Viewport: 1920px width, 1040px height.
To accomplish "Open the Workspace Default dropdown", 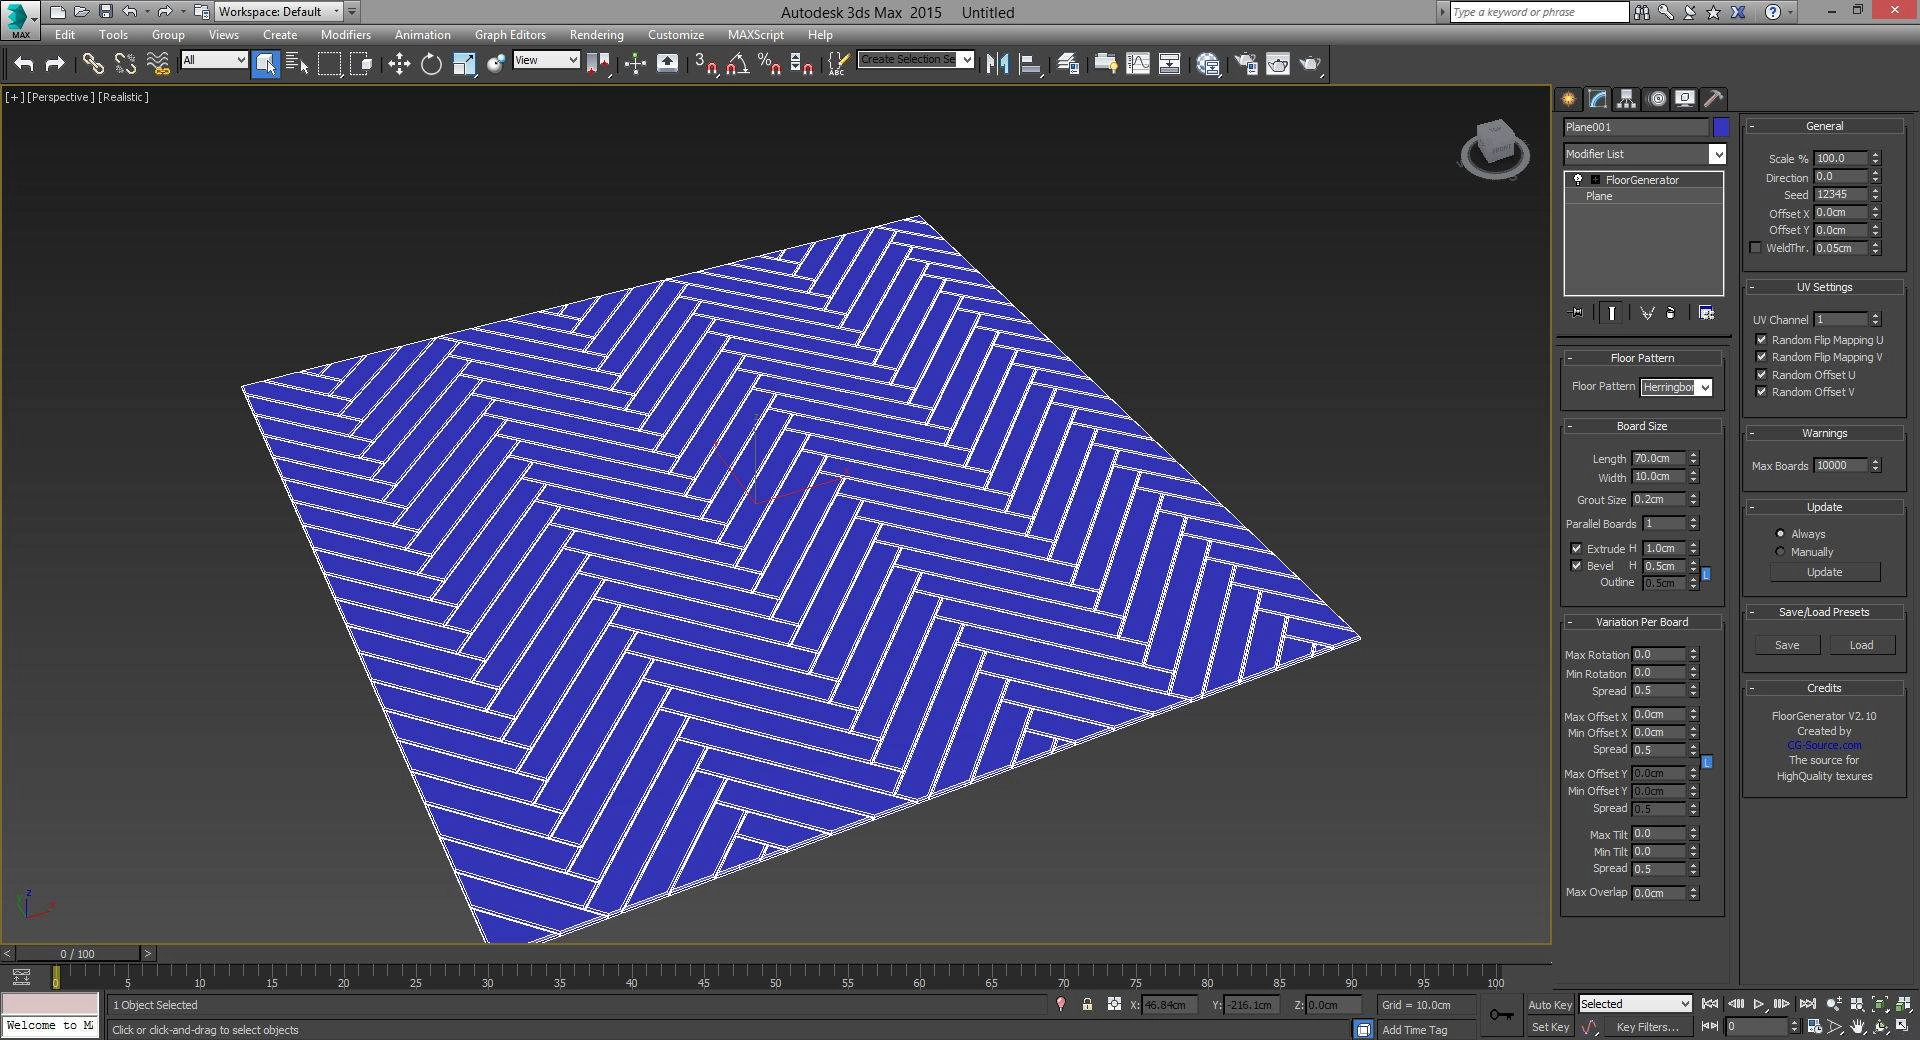I will click(x=279, y=12).
